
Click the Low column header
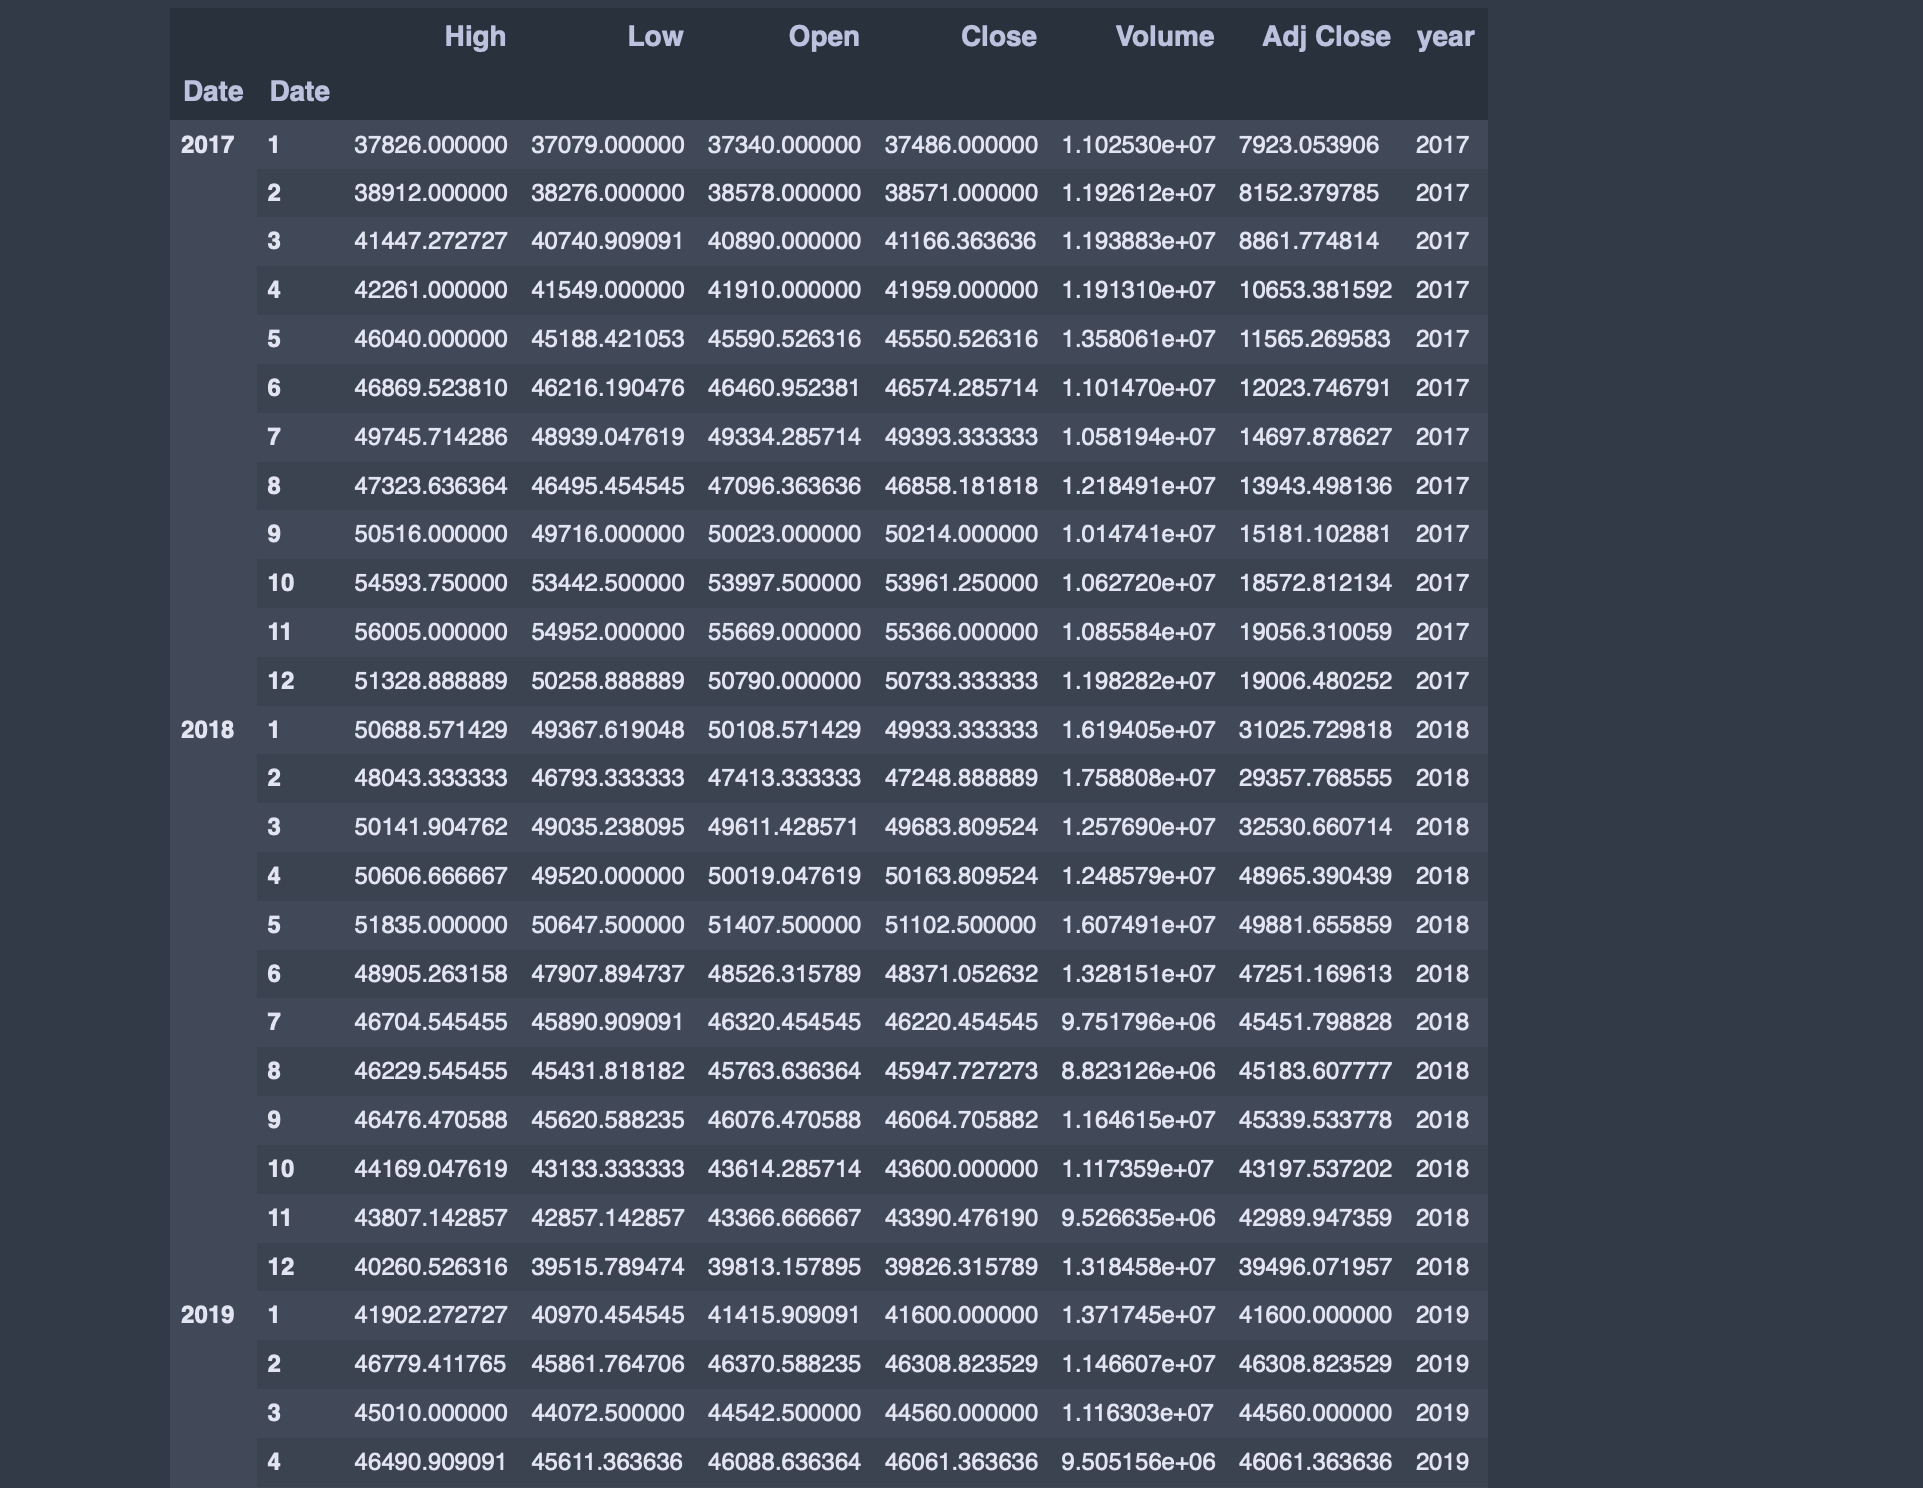[655, 37]
